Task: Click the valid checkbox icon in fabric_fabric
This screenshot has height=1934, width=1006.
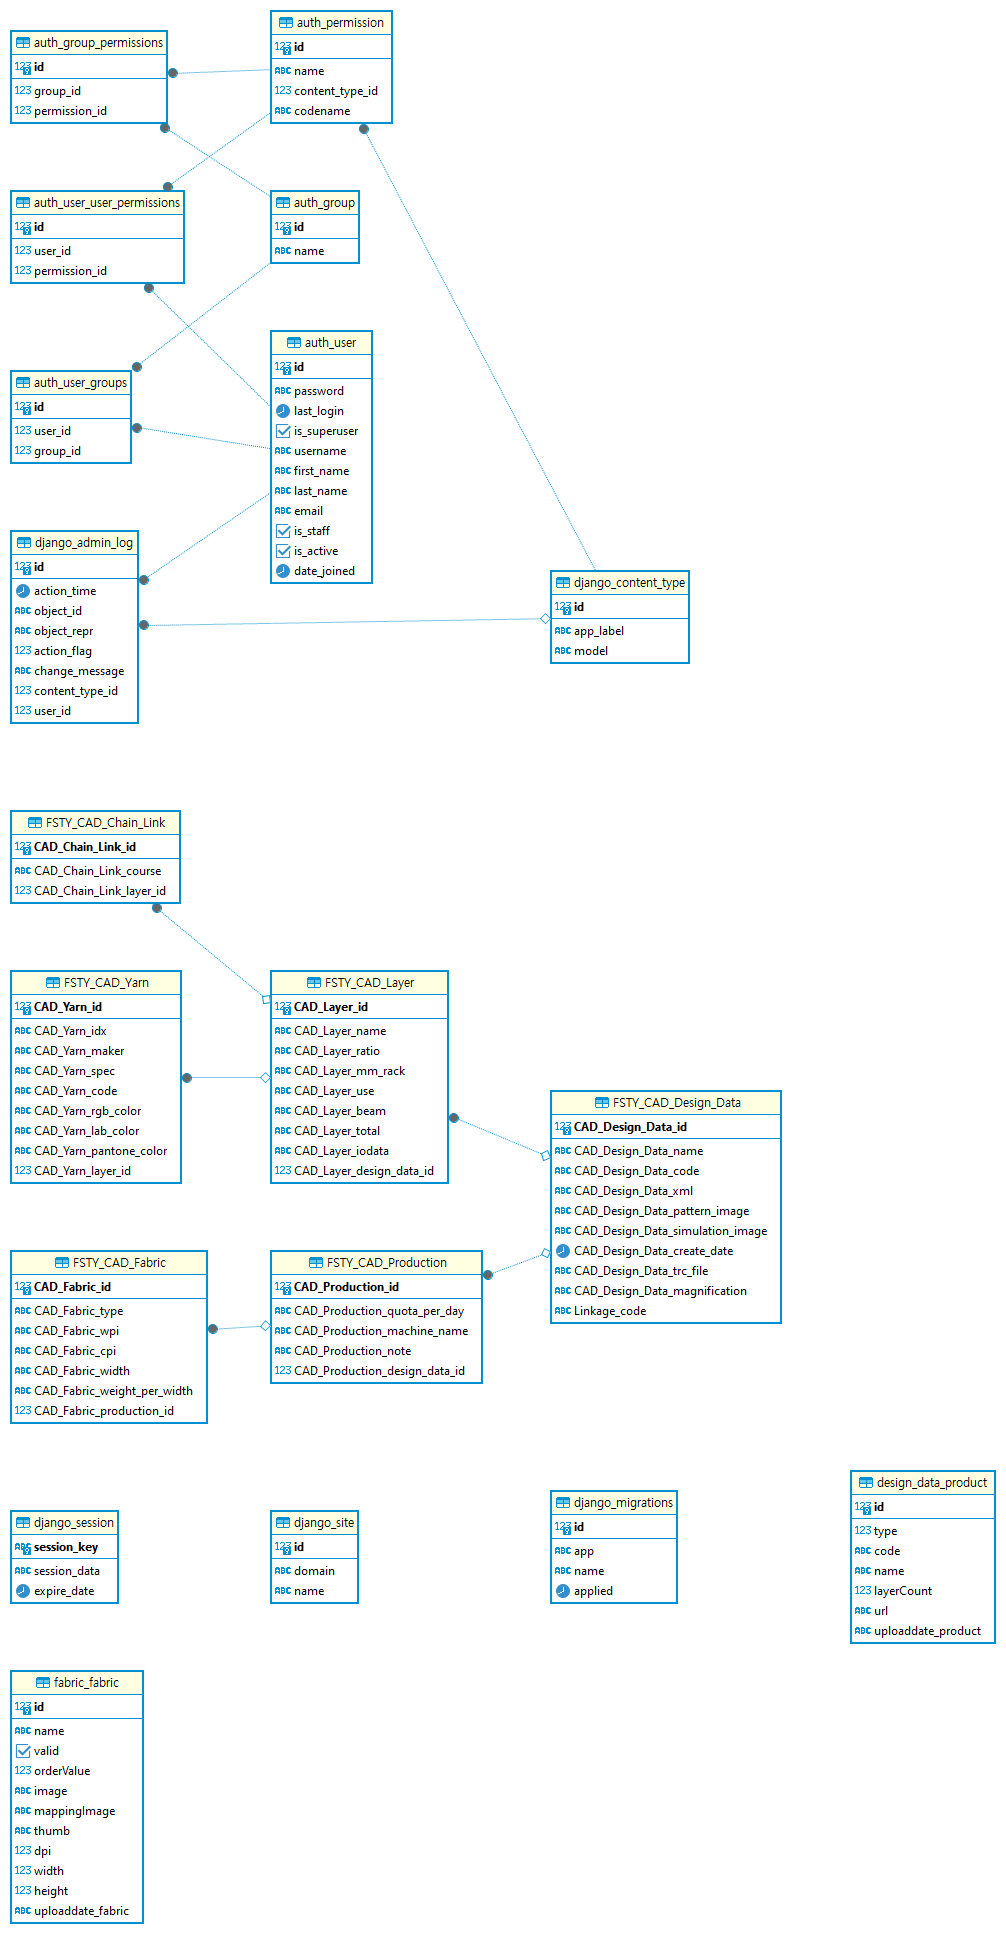Action: (x=23, y=1751)
